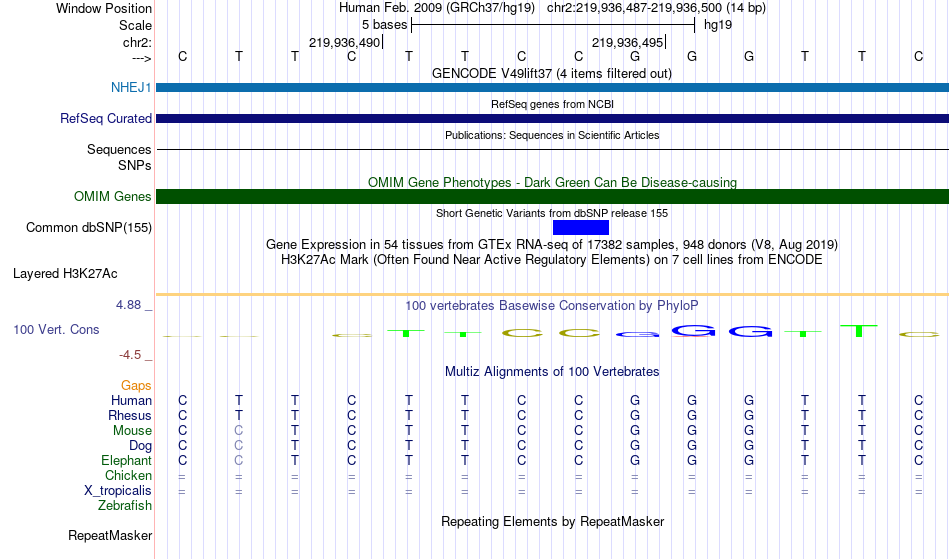Click the hg19 scale label
Viewport: 950px width, 559px height.
pos(718,25)
